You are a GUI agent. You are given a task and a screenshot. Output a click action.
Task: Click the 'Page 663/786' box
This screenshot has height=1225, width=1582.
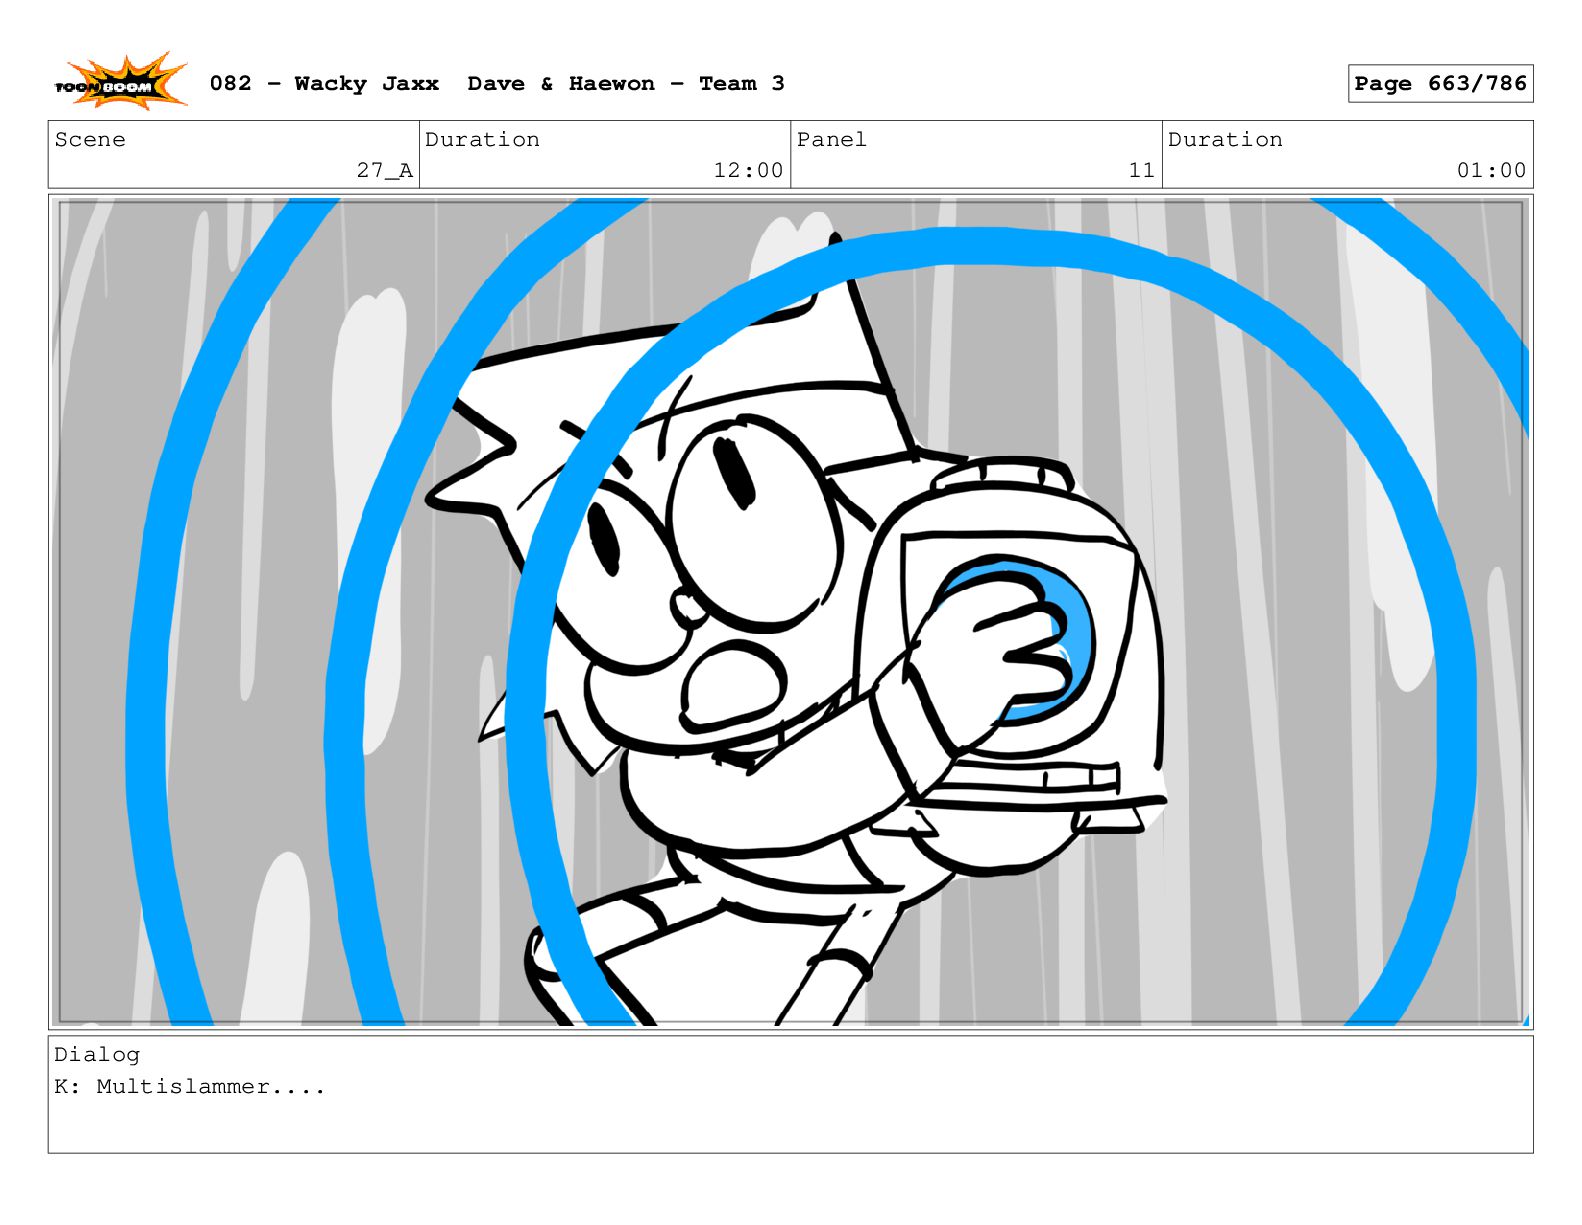[1440, 84]
